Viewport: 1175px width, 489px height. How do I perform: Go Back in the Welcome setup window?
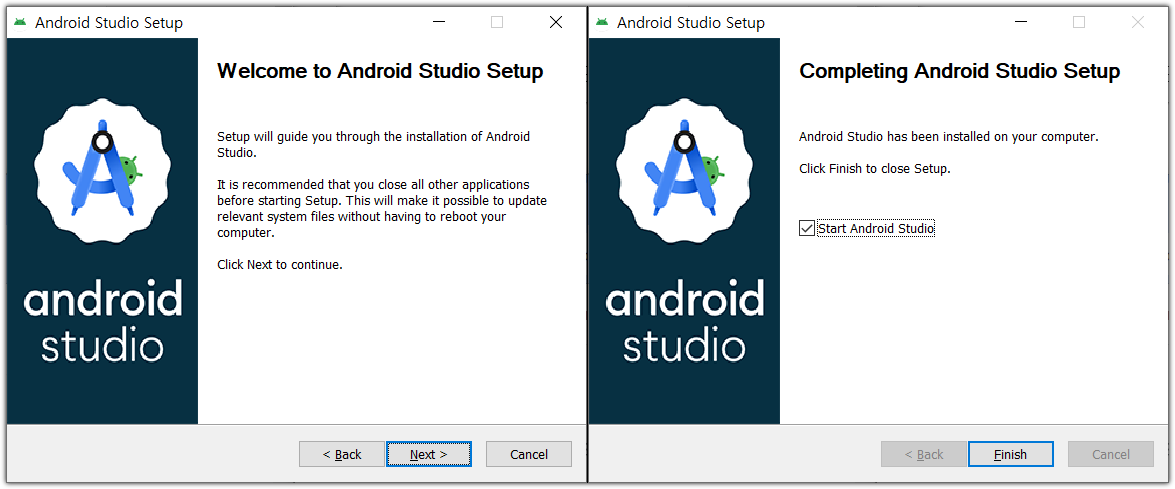tap(342, 454)
